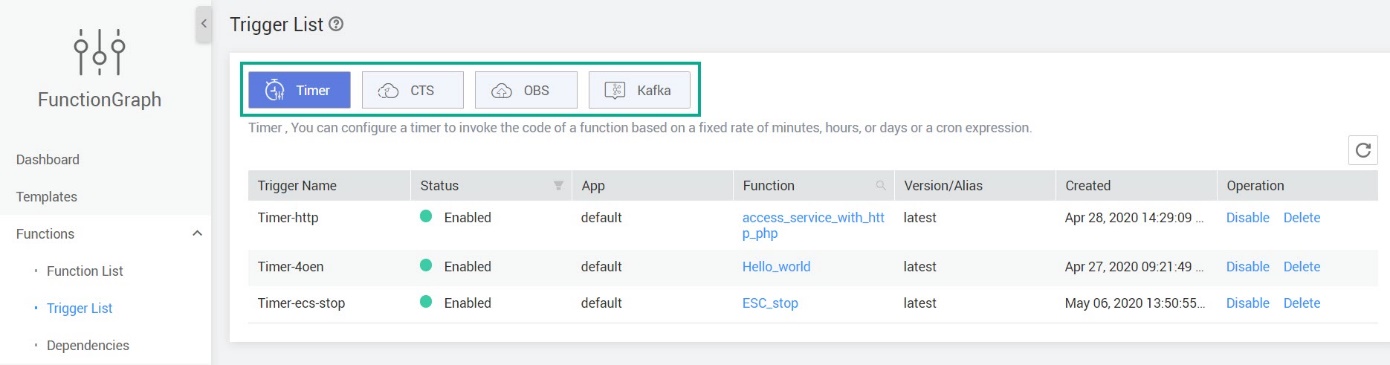Click Enabled status of Timer-ecs-stop
Screen dimensions: 1390x365
467,303
